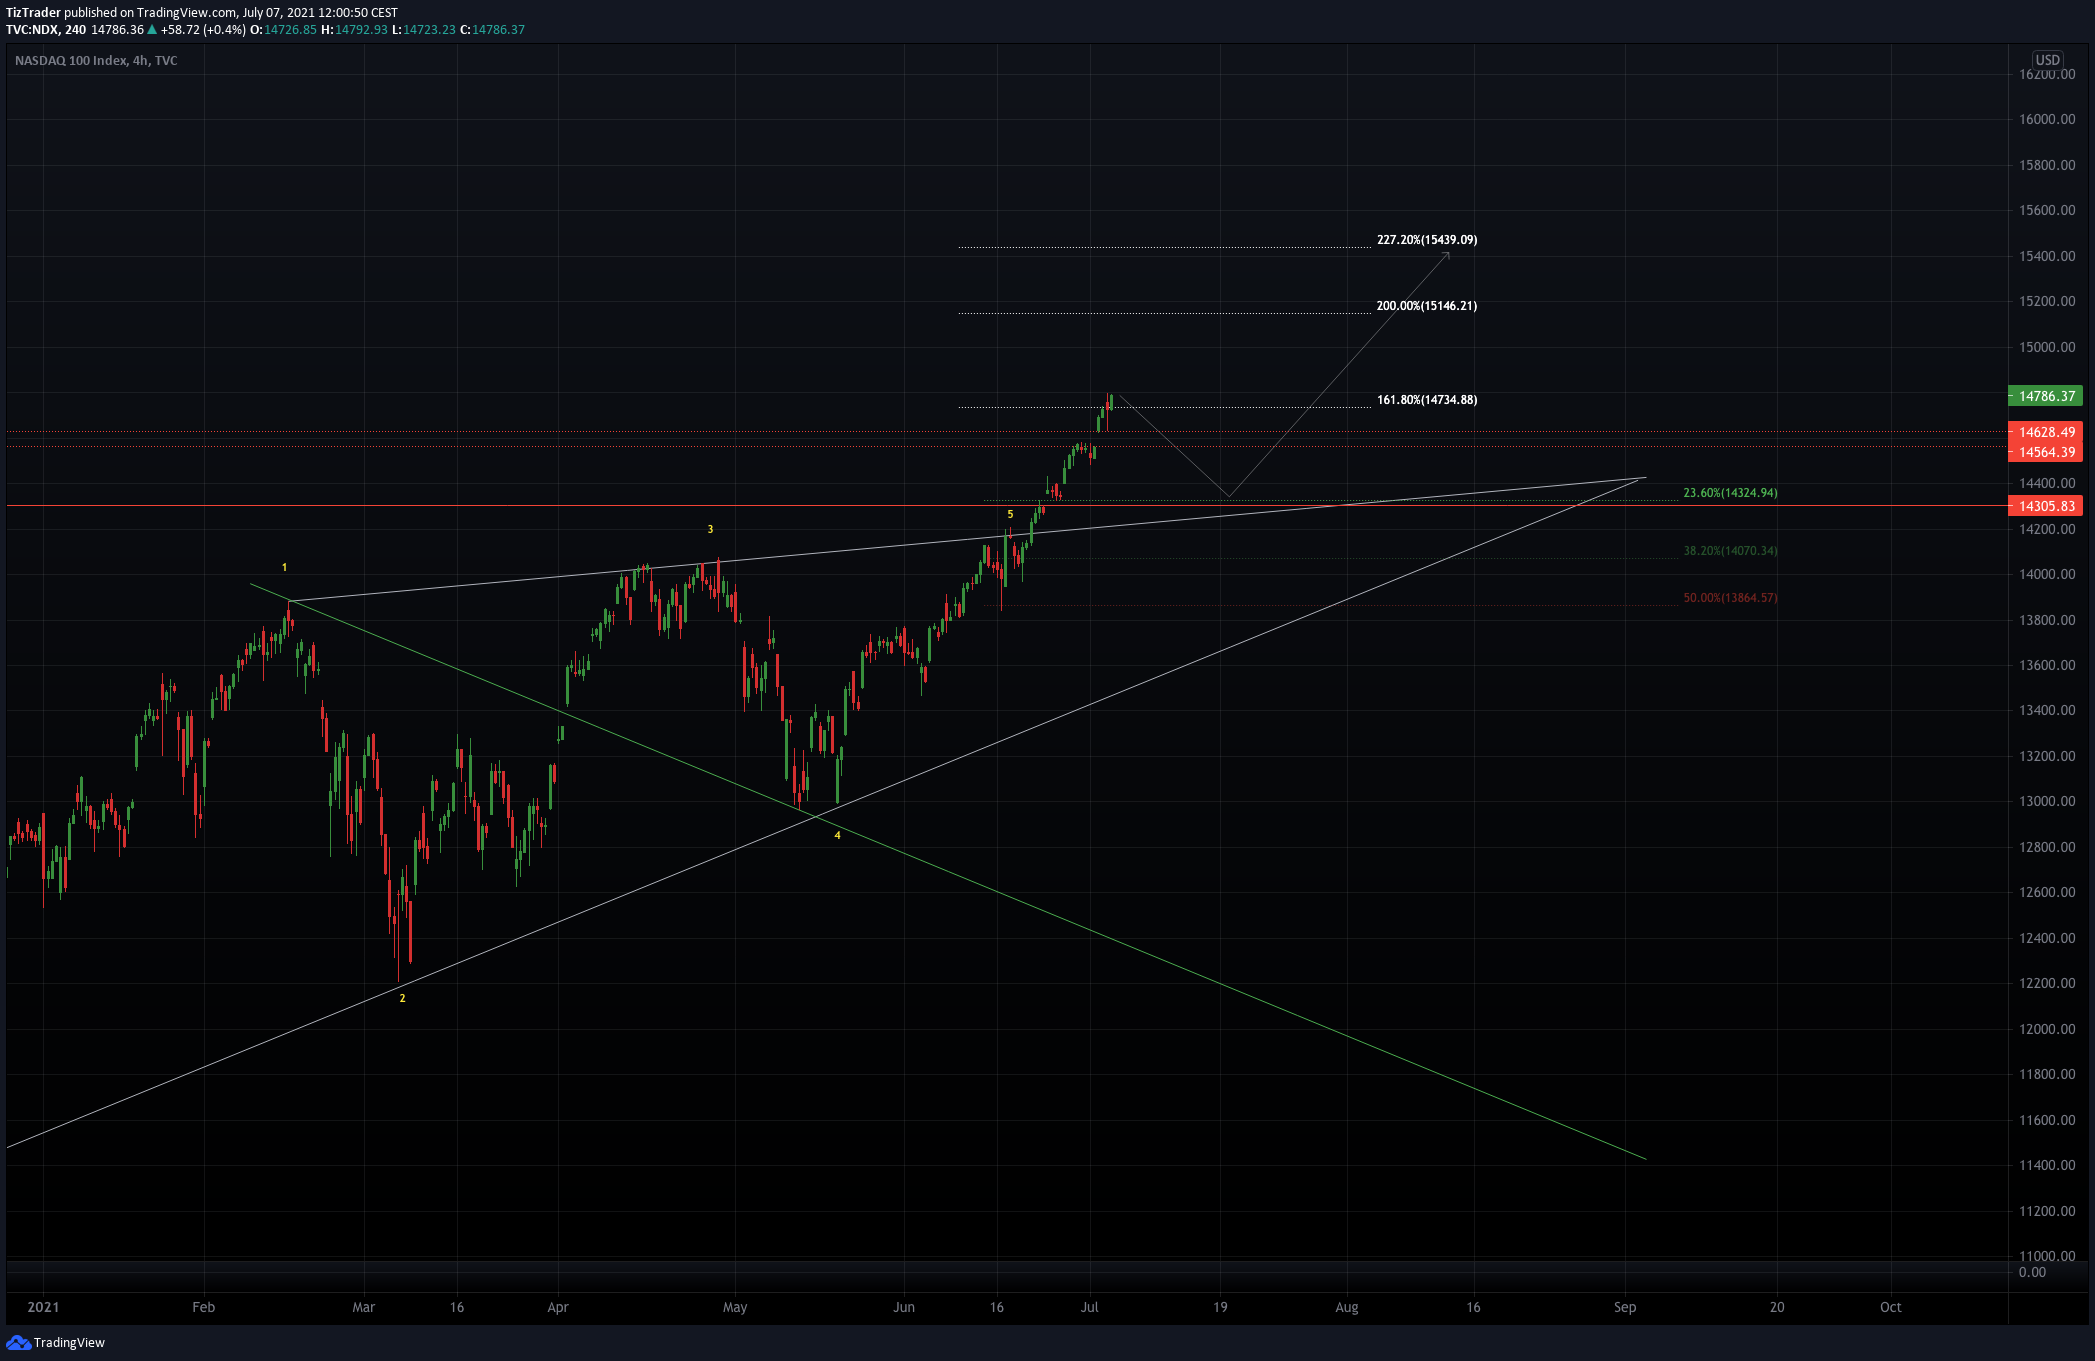Screen dimensions: 2095x1361
Task: Click the 2021 label on time axis
Action: pos(43,1307)
